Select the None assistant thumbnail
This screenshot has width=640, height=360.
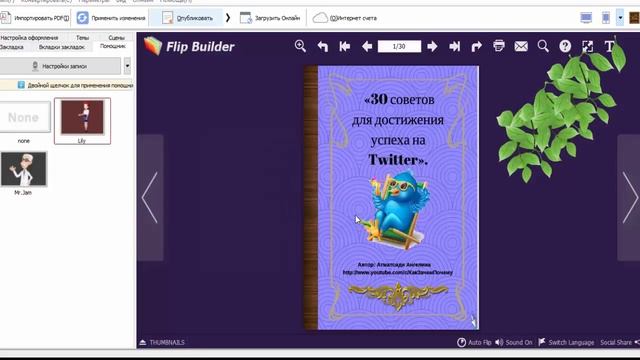[x=24, y=118]
